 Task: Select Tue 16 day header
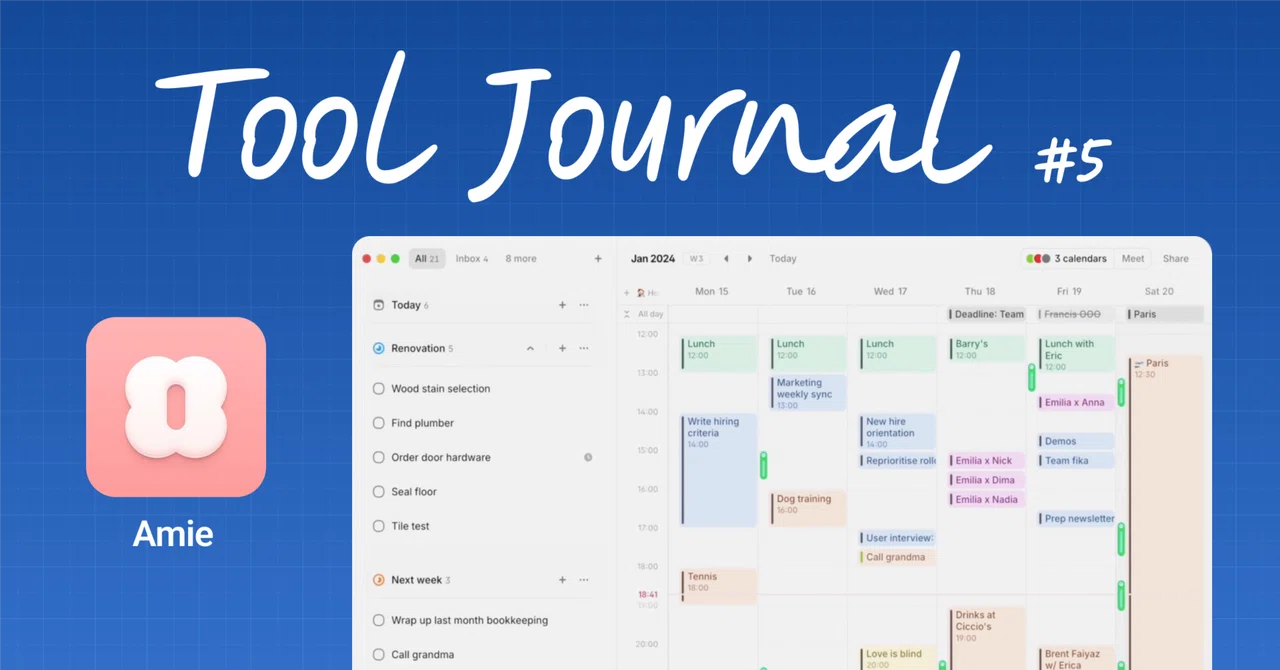tap(801, 292)
